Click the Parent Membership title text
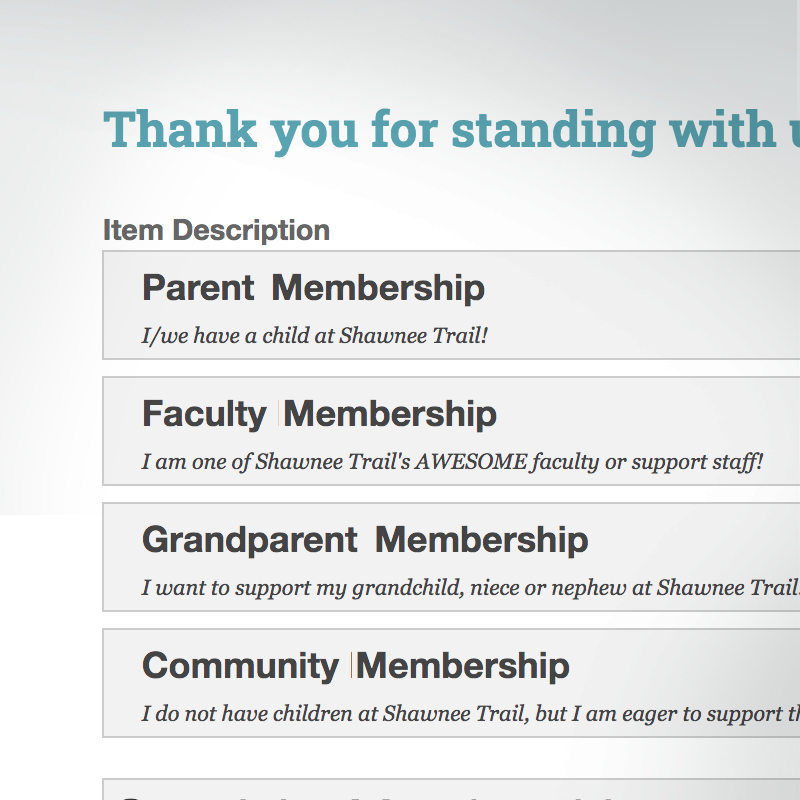800x800 pixels. pos(313,288)
